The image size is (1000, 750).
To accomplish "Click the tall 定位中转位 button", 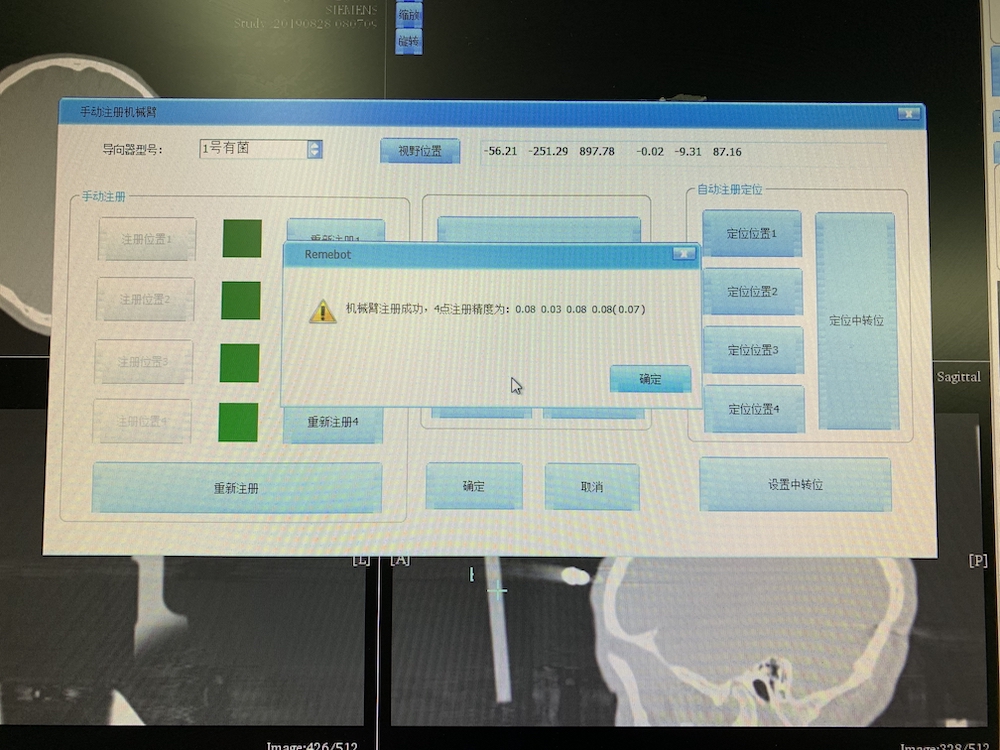I will pos(856,321).
